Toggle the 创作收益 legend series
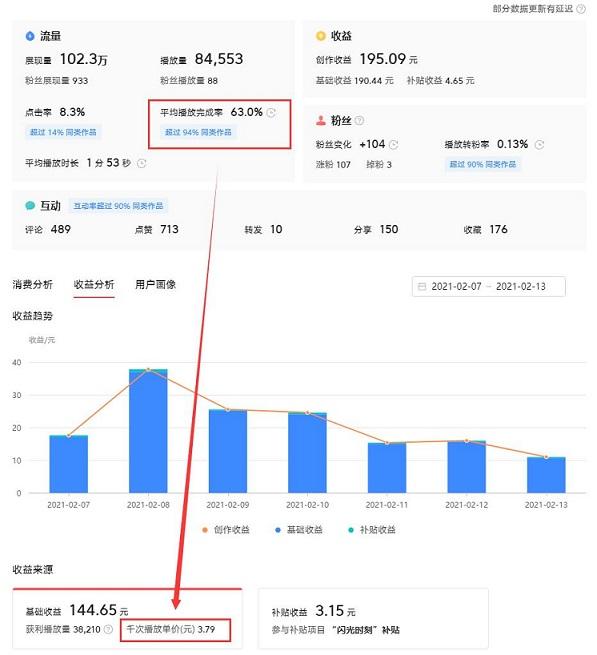Screen dimensions: 597x655 (226, 530)
